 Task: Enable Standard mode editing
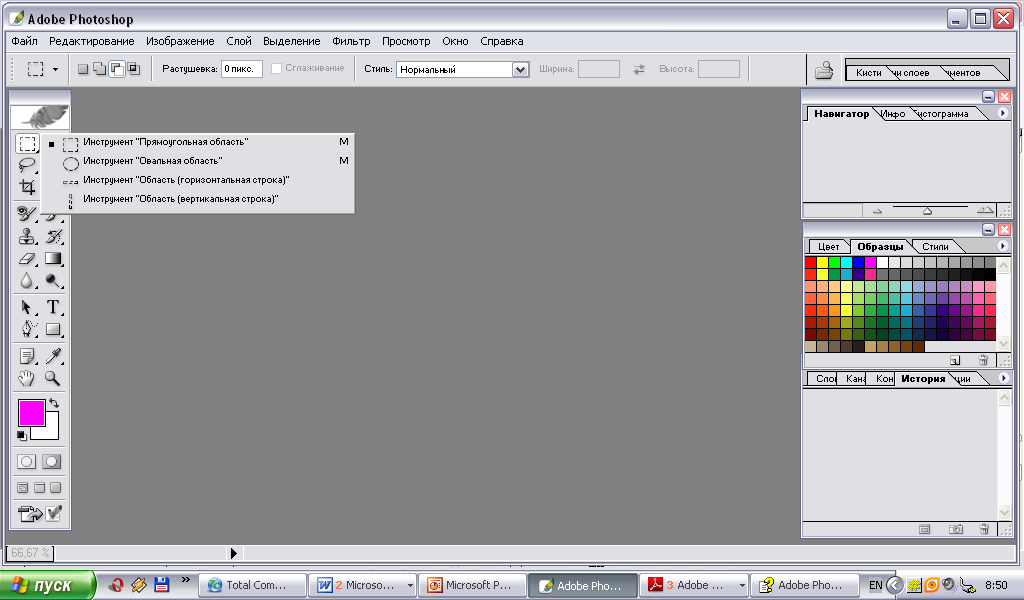tap(26, 462)
